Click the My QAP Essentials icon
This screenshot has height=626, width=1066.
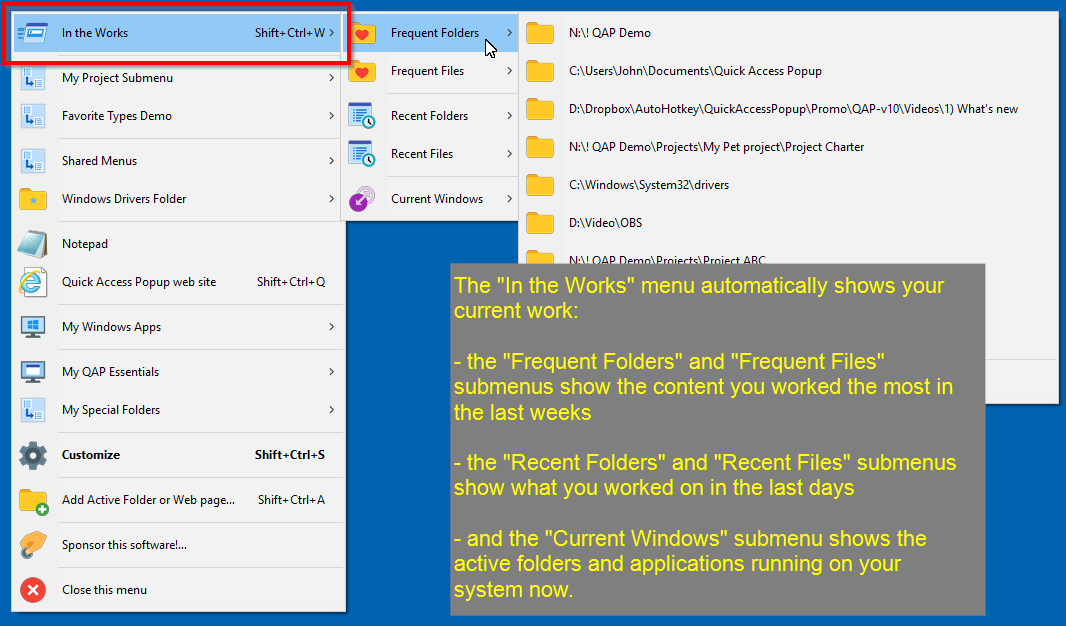click(33, 372)
